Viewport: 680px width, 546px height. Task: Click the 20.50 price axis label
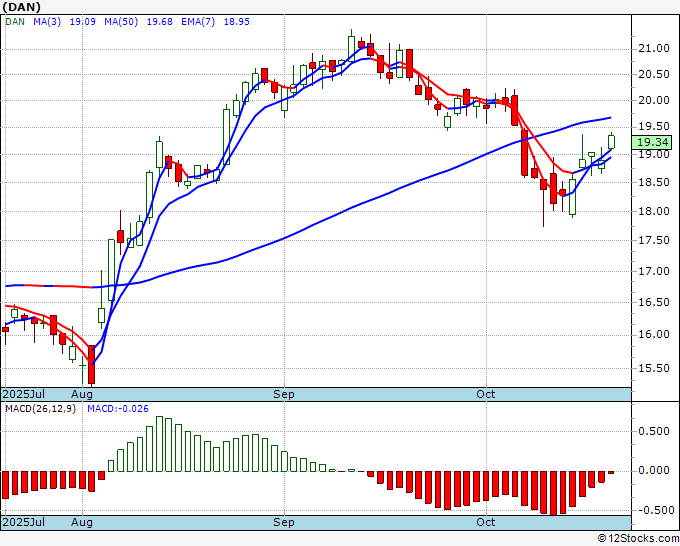(x=654, y=74)
